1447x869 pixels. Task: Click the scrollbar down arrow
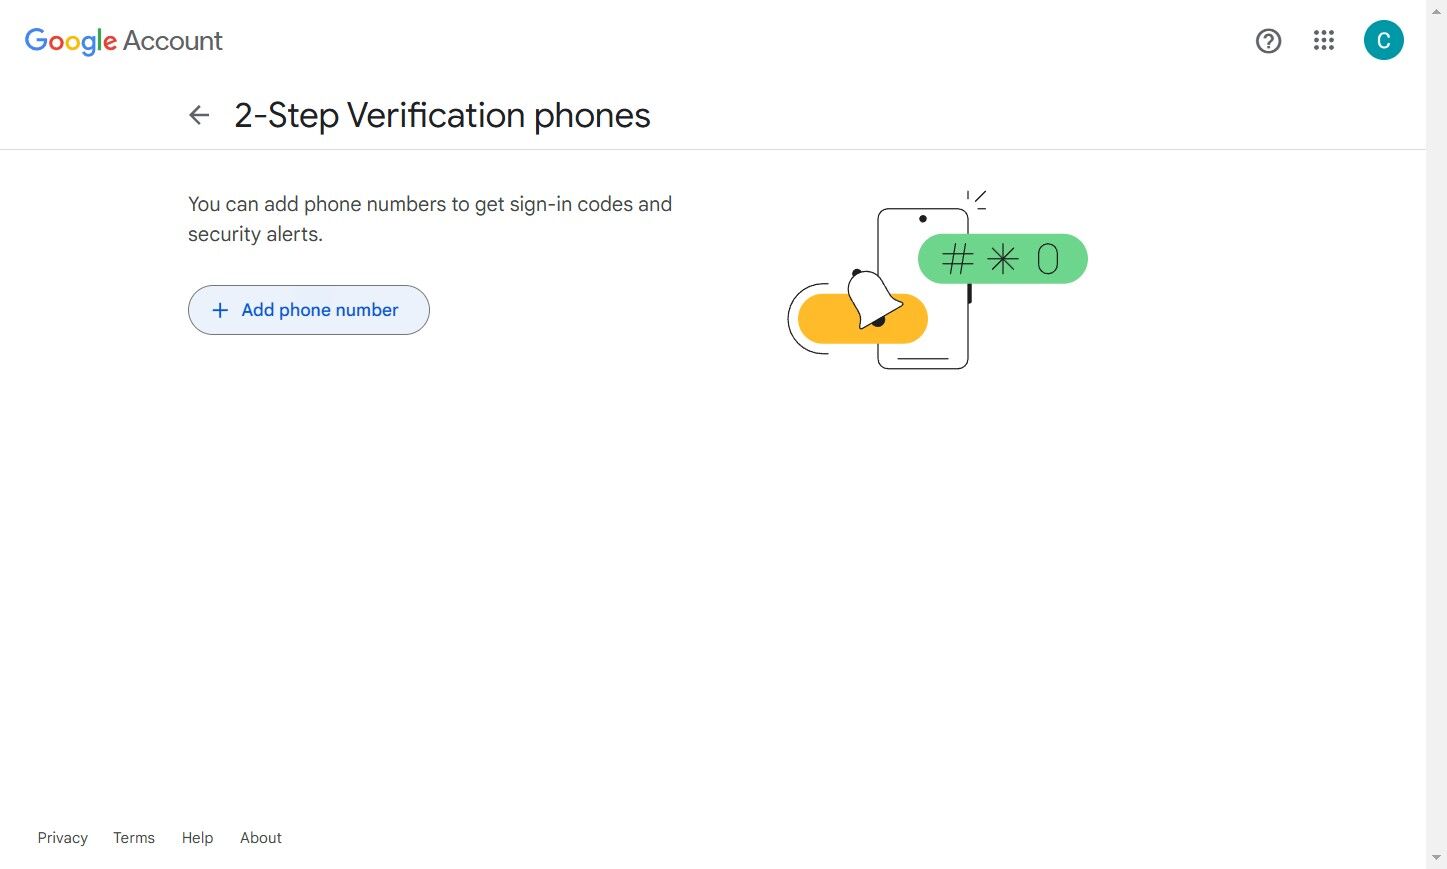tap(1437, 858)
